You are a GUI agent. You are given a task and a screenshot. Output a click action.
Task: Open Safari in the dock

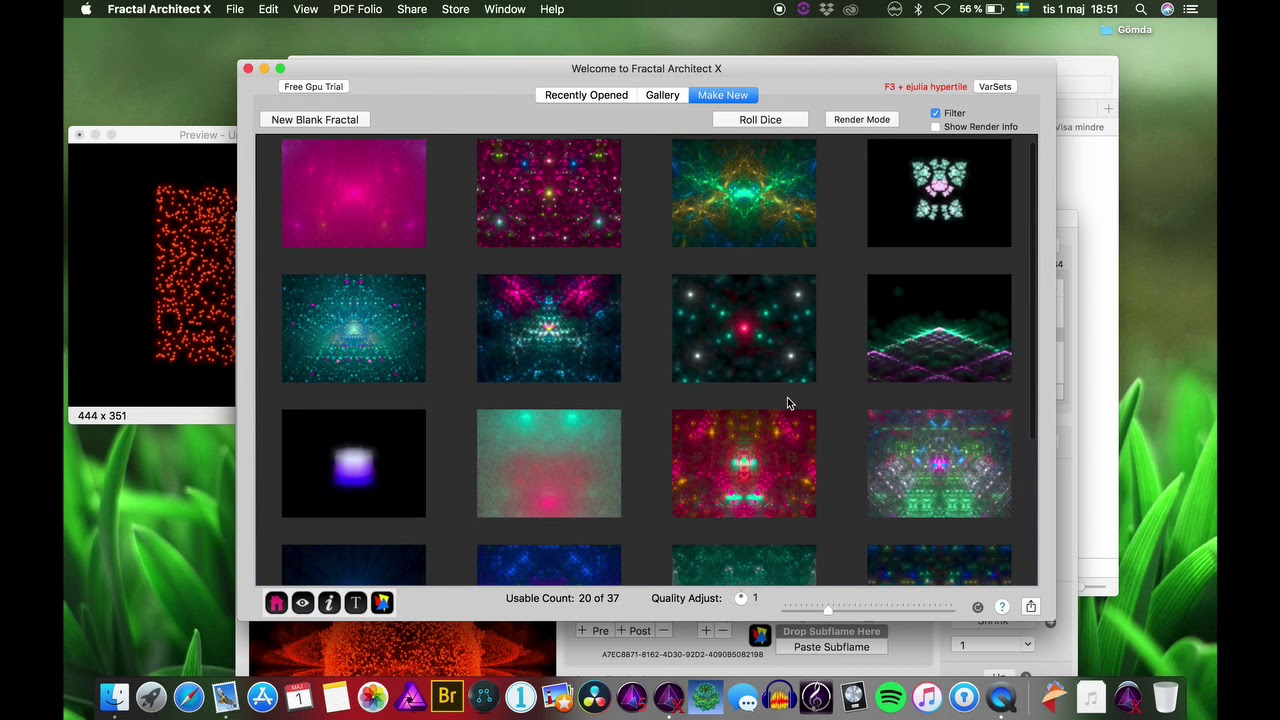pos(188,697)
